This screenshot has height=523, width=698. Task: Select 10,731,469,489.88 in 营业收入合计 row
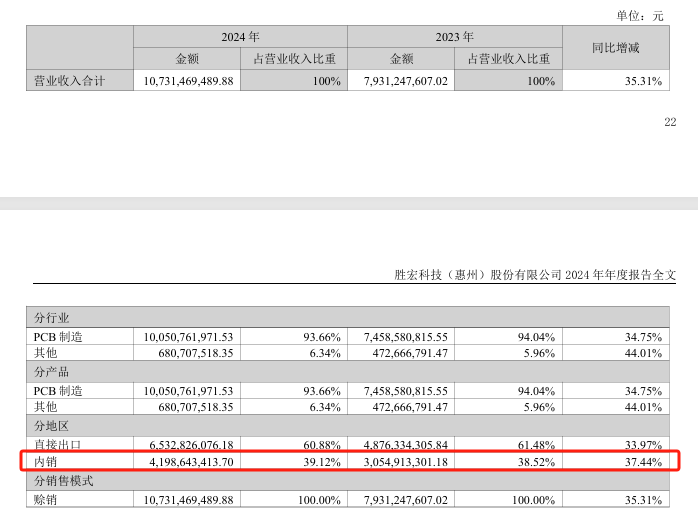tap(188, 81)
